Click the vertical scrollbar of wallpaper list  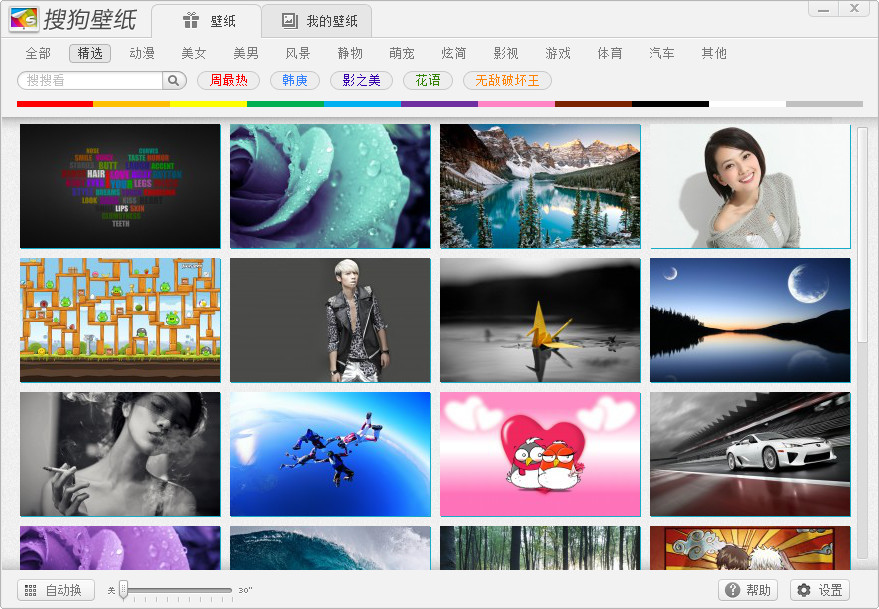[862, 236]
